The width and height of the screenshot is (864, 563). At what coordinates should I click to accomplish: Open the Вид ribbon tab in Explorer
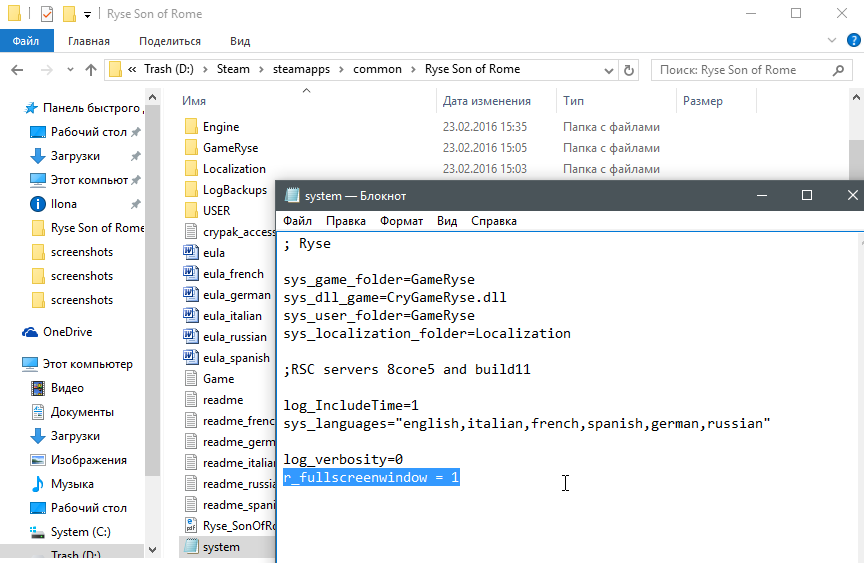pyautogui.click(x=240, y=41)
